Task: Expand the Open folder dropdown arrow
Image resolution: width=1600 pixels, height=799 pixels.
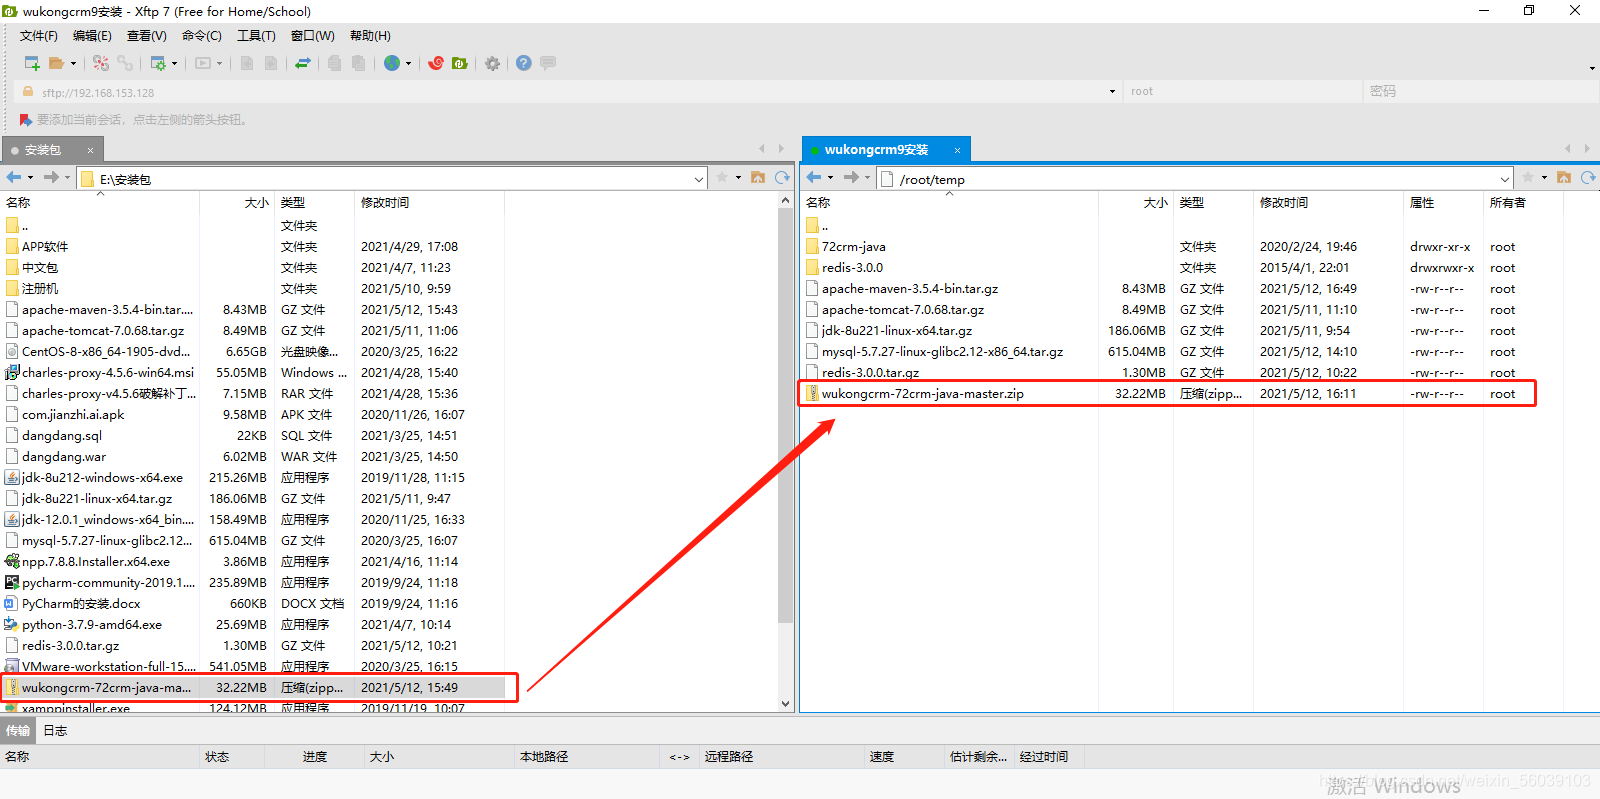Action: (73, 64)
